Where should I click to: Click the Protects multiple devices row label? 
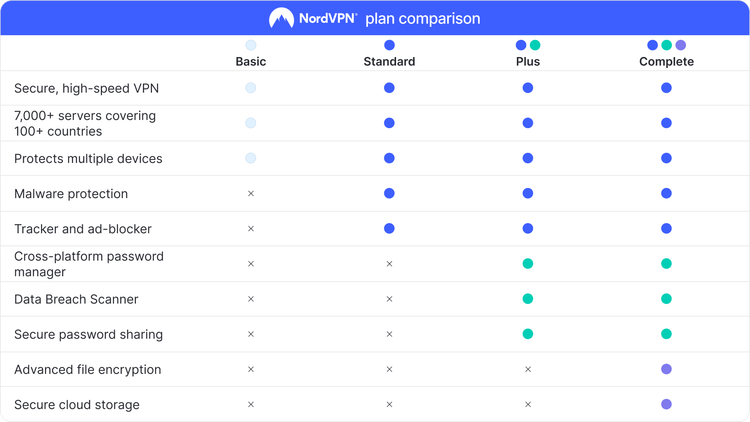pos(88,159)
